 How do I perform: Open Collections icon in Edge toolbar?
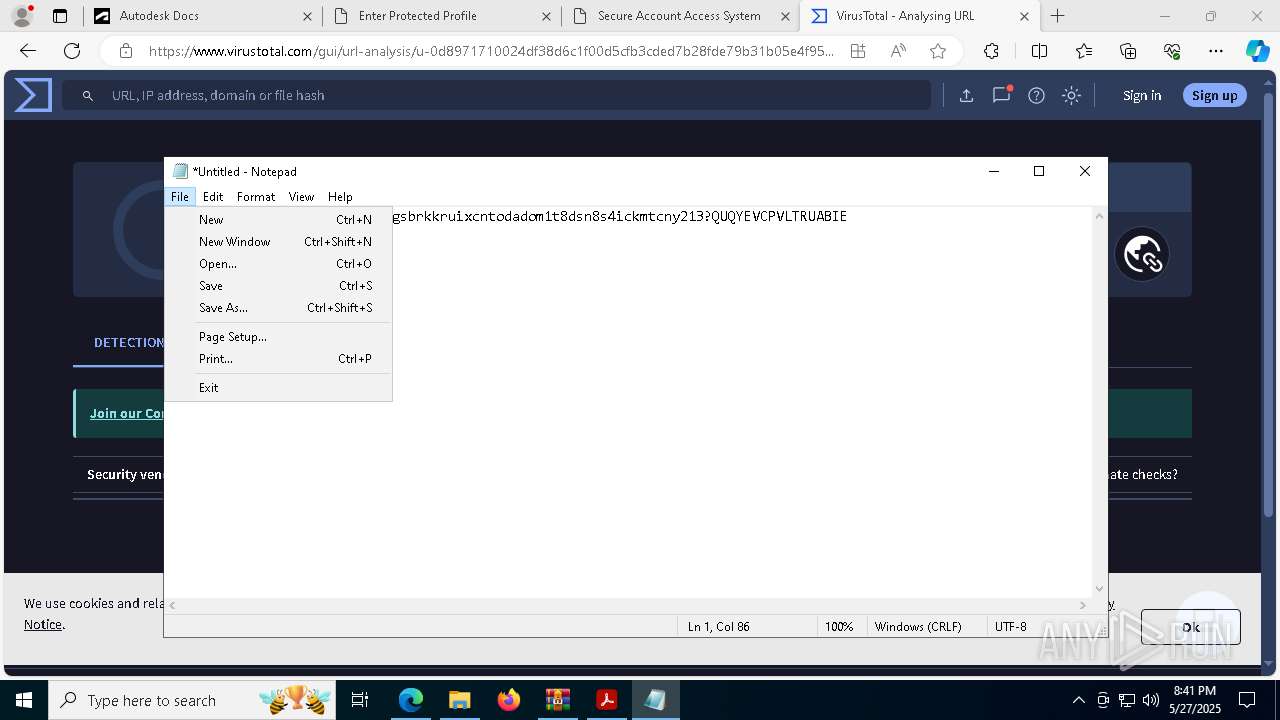tap(1128, 51)
